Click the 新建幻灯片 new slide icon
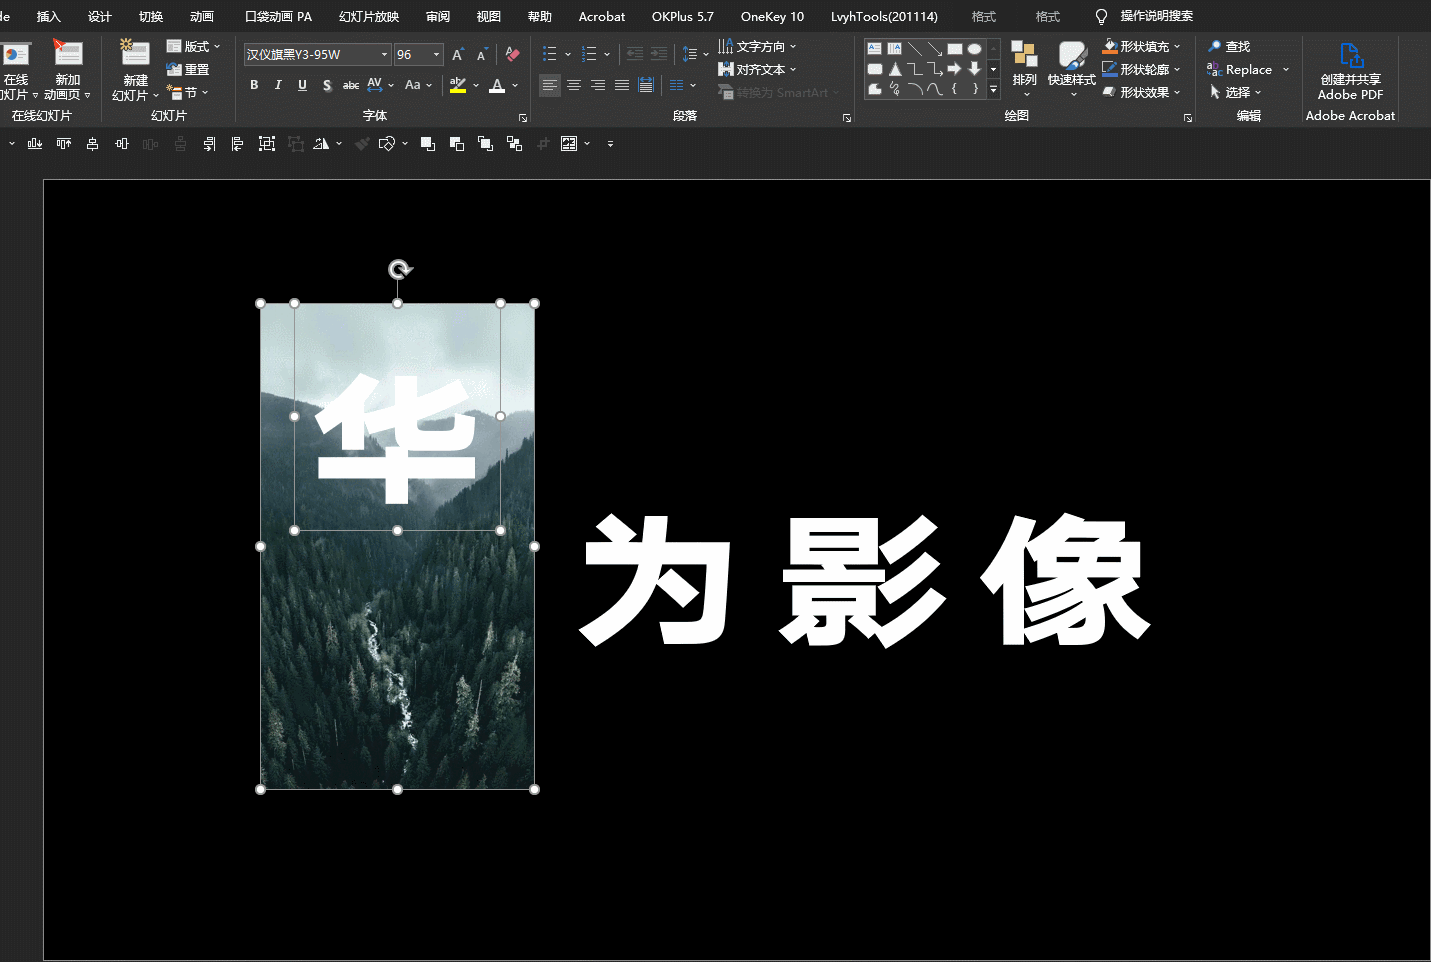The height and width of the screenshot is (962, 1431). [x=135, y=53]
